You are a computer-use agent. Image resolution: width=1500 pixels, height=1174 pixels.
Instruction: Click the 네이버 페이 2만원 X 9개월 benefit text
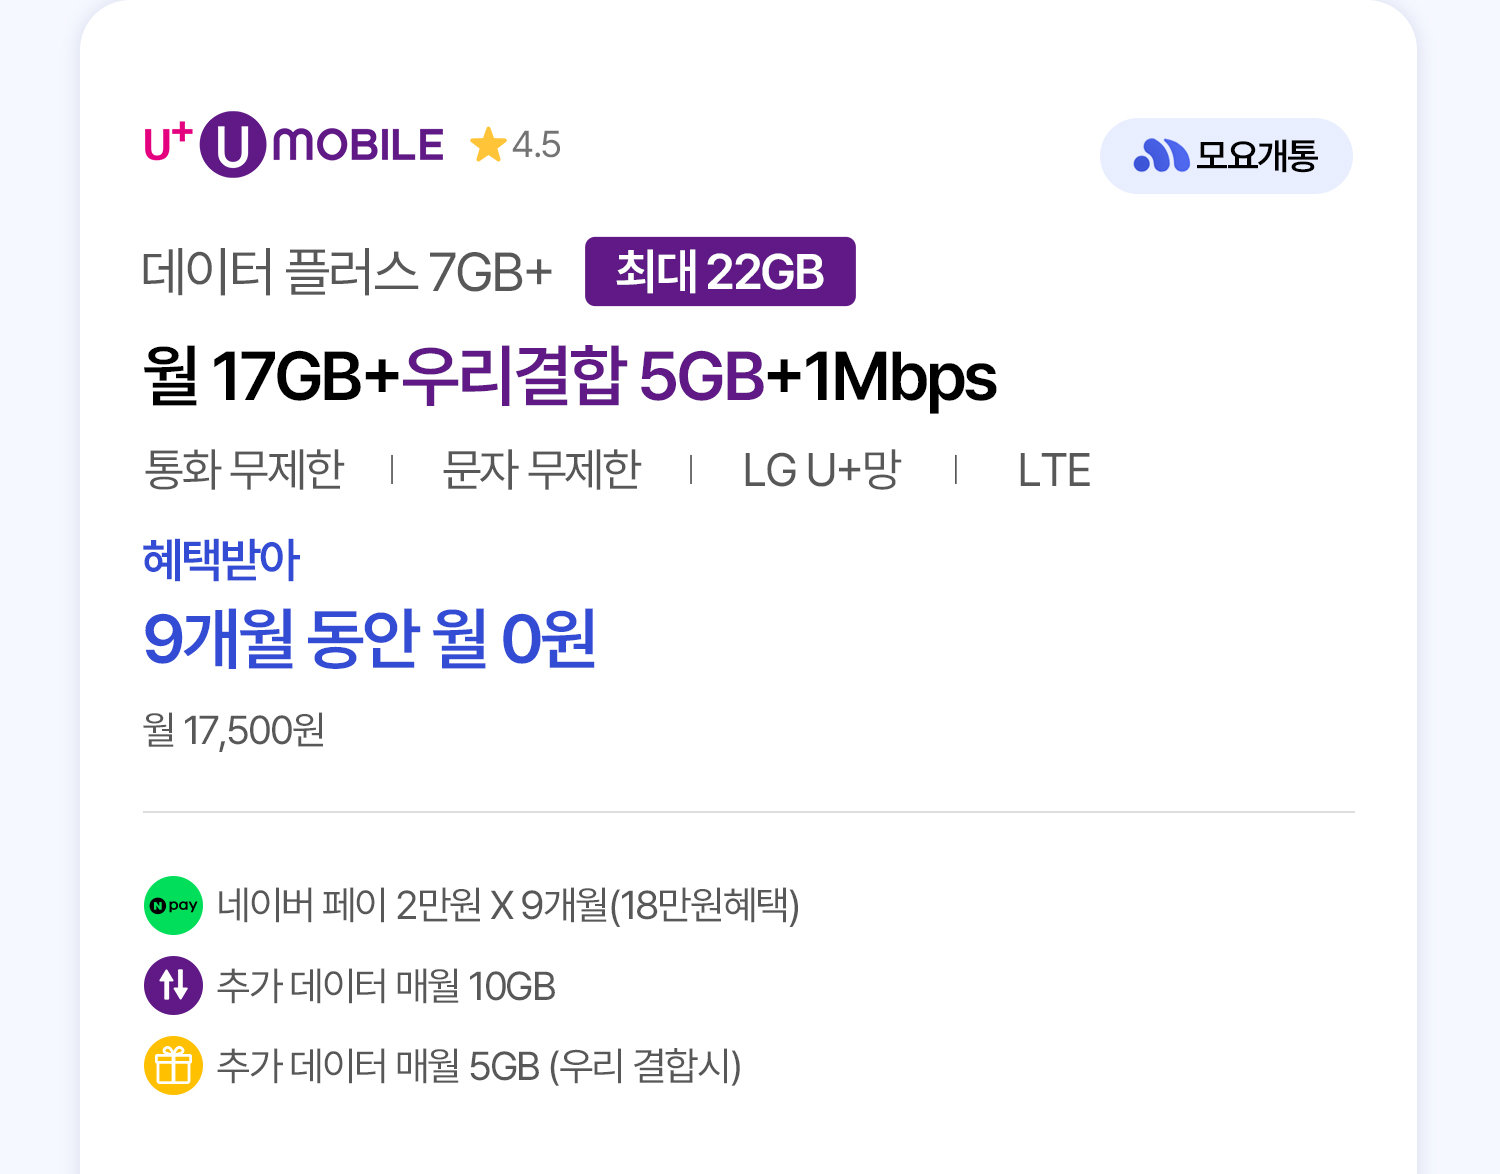(x=508, y=906)
